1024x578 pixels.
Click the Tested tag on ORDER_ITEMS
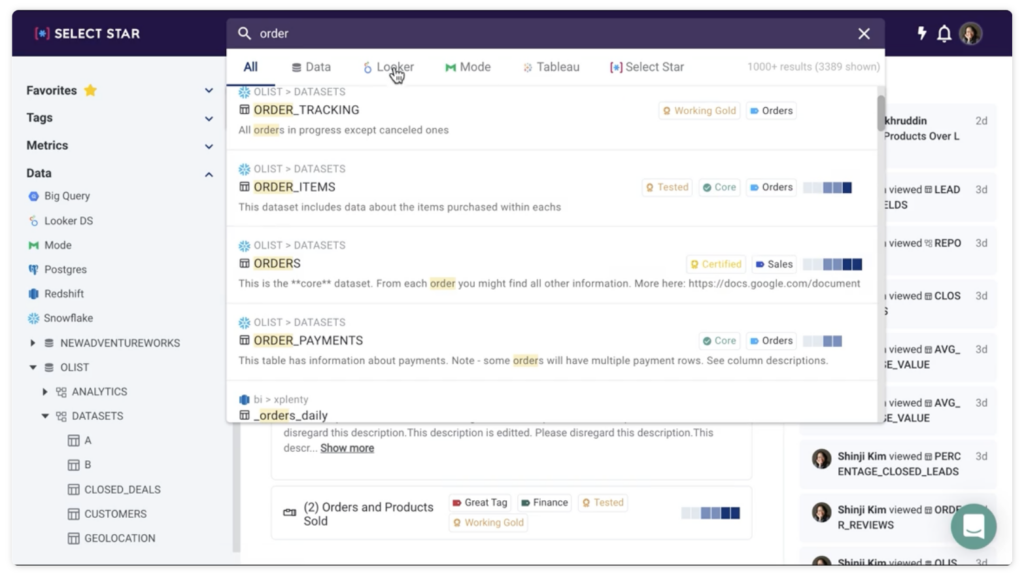[667, 187]
